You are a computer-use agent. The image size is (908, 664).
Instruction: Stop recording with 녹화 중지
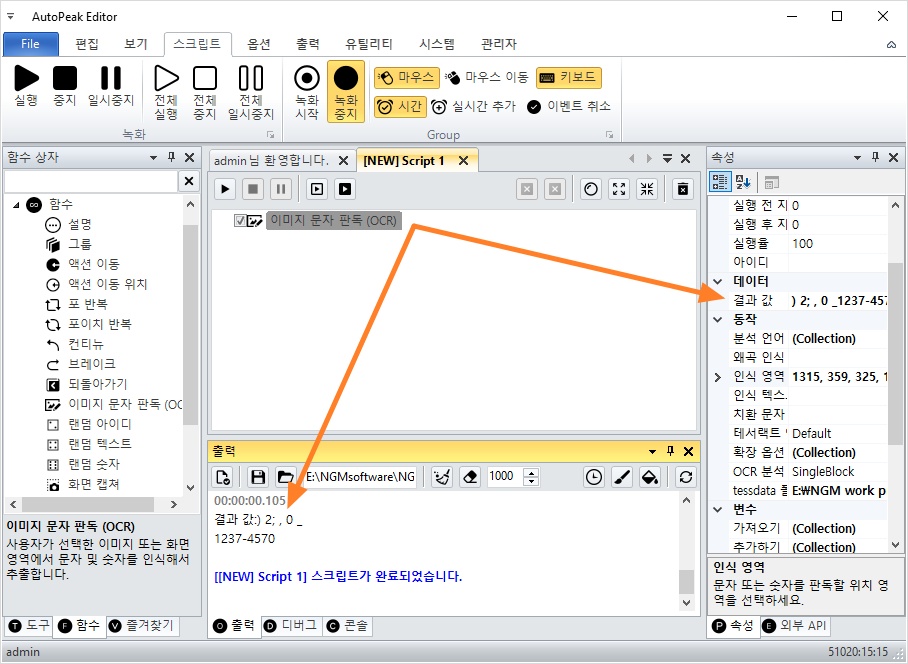(346, 93)
